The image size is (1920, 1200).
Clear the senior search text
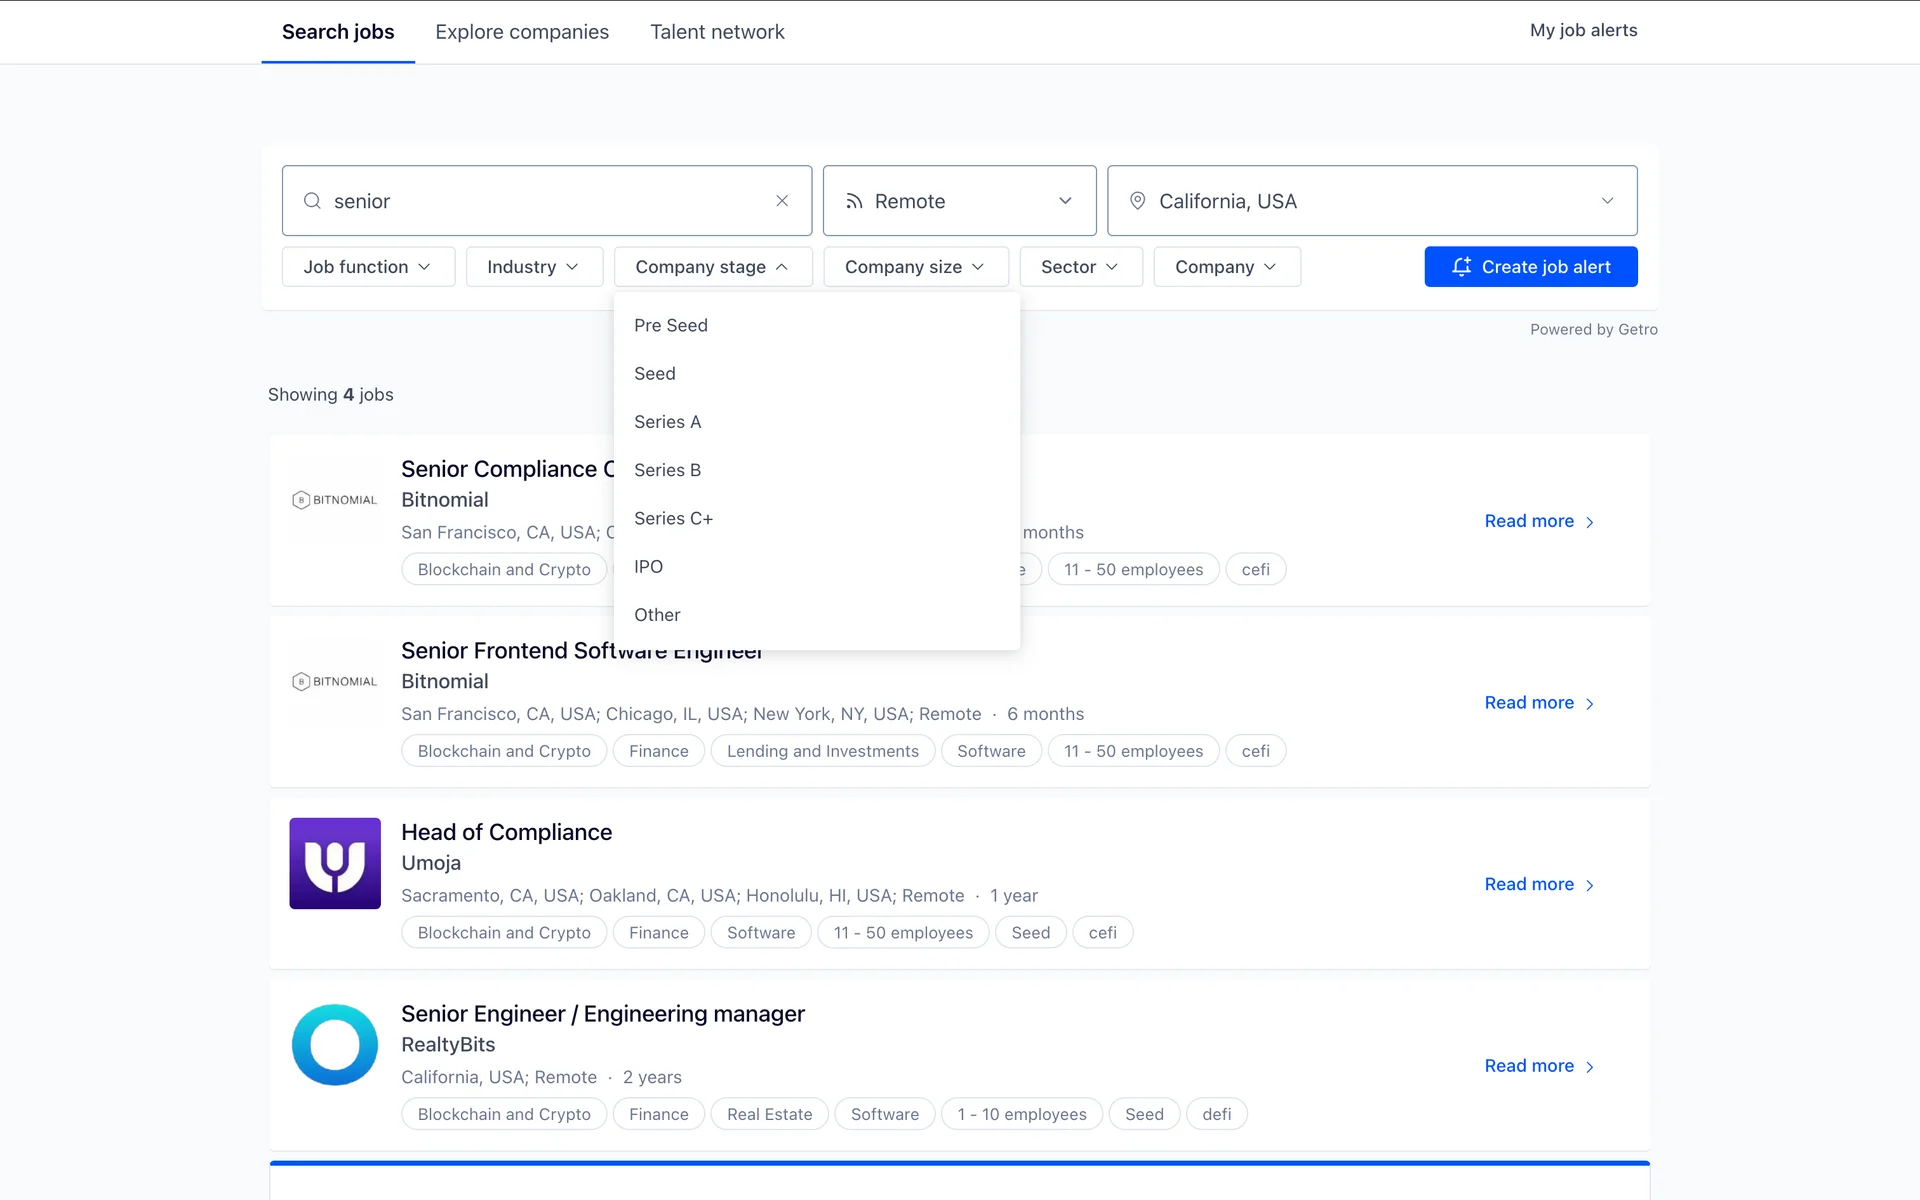click(x=782, y=201)
